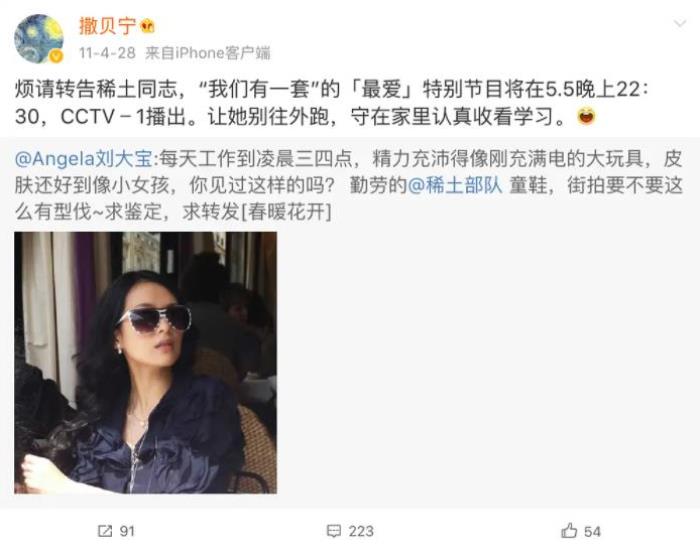Expand the post options chevron
The image size is (700, 552).
679,23
